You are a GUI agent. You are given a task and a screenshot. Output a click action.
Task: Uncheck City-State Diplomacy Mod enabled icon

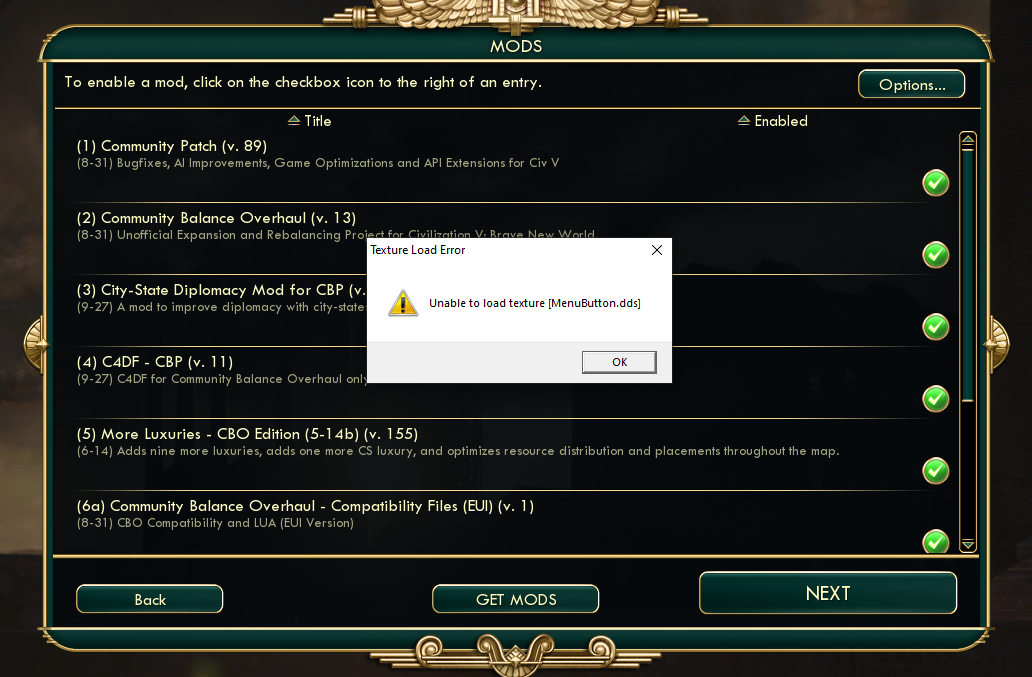pos(935,327)
